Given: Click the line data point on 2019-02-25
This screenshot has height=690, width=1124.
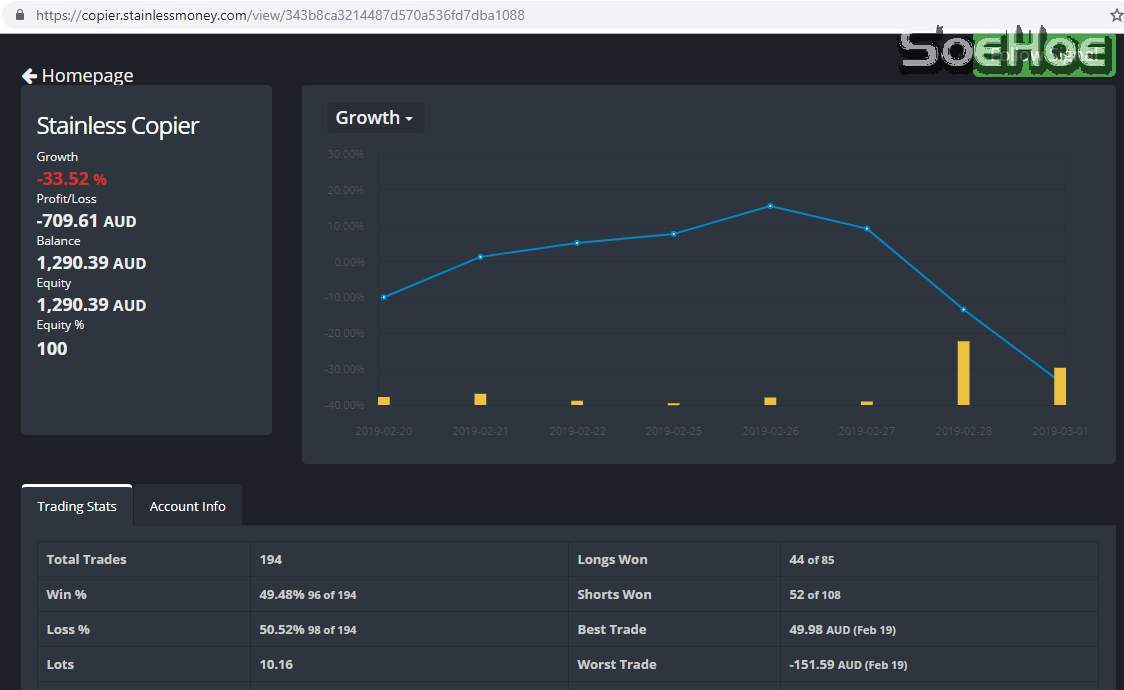Looking at the screenshot, I should [674, 234].
